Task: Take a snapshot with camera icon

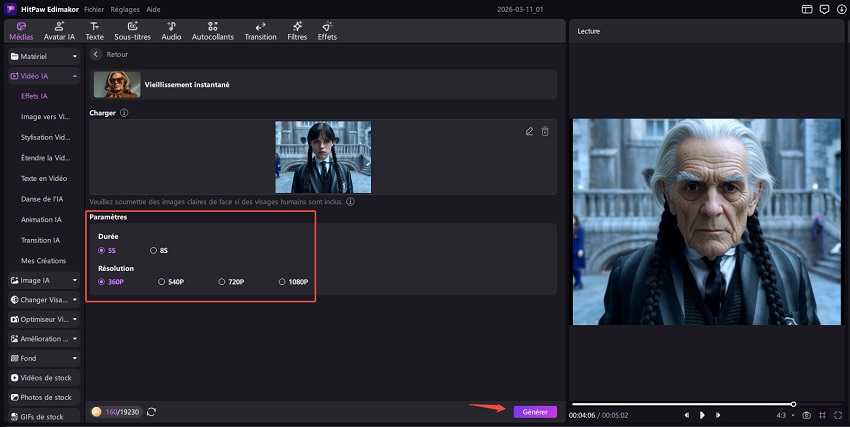Action: [x=807, y=415]
